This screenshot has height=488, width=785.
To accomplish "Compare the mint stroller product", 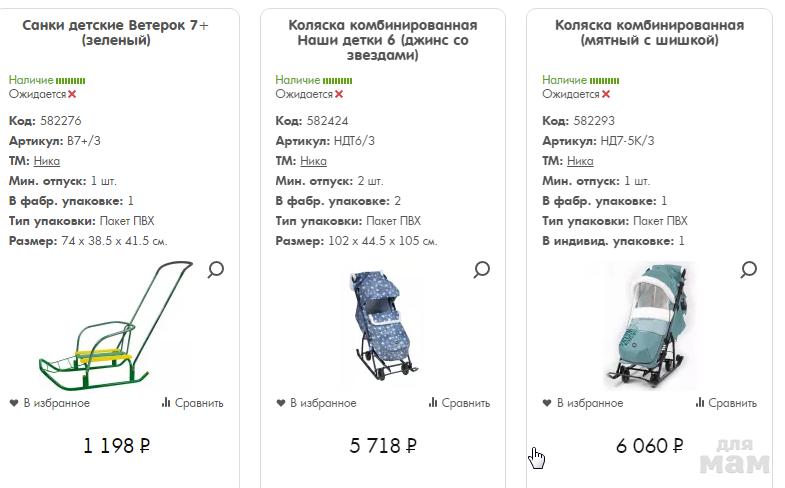I will [726, 403].
